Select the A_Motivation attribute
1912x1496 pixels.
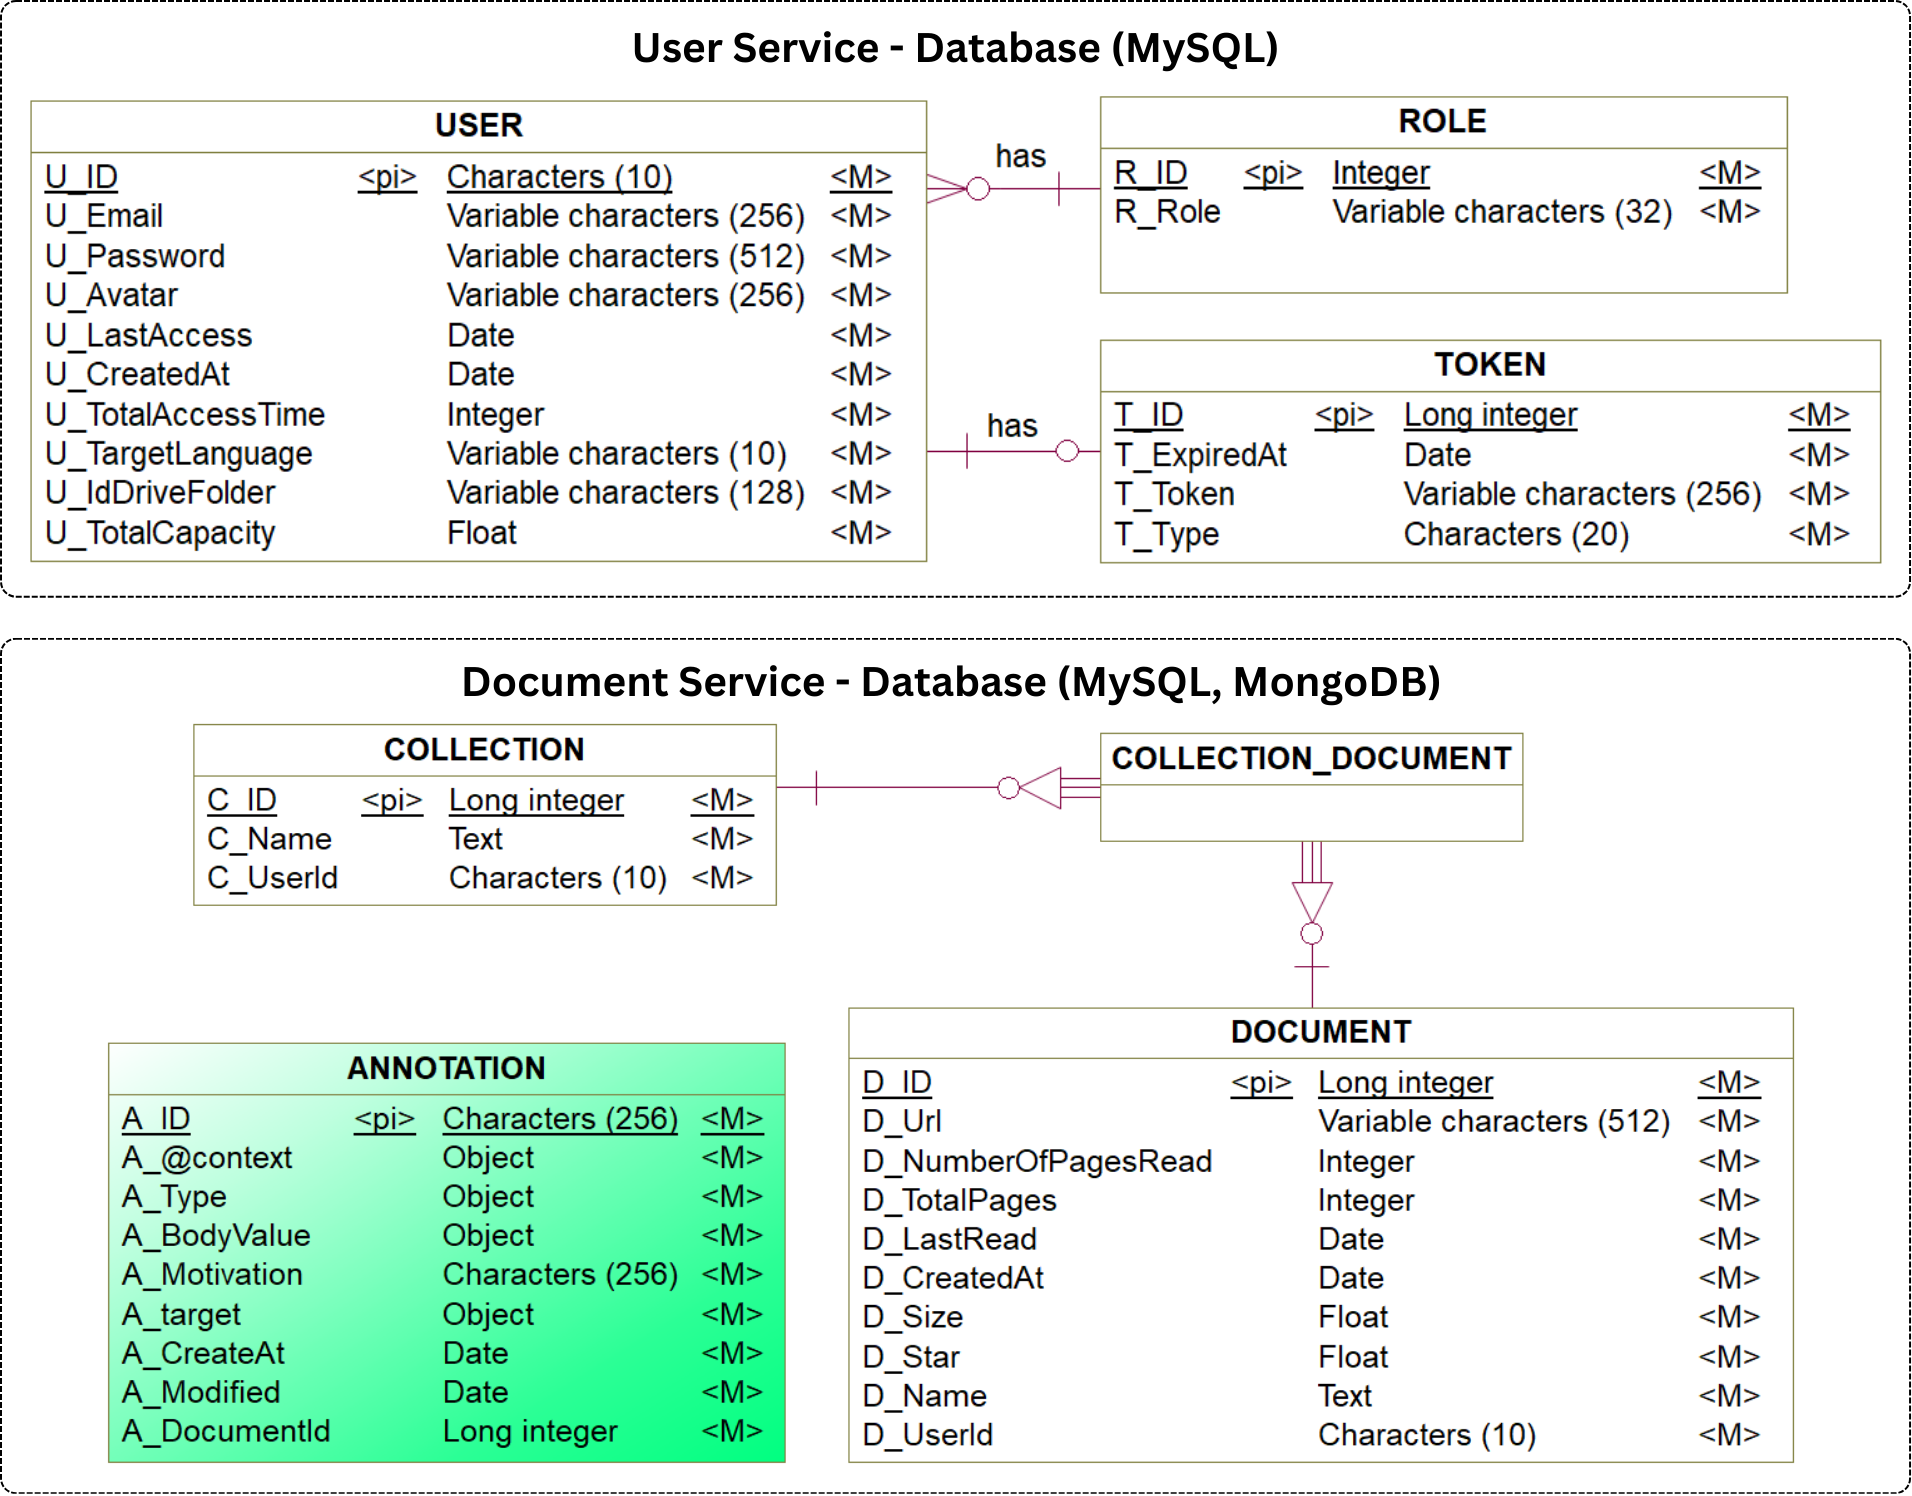coord(211,1275)
